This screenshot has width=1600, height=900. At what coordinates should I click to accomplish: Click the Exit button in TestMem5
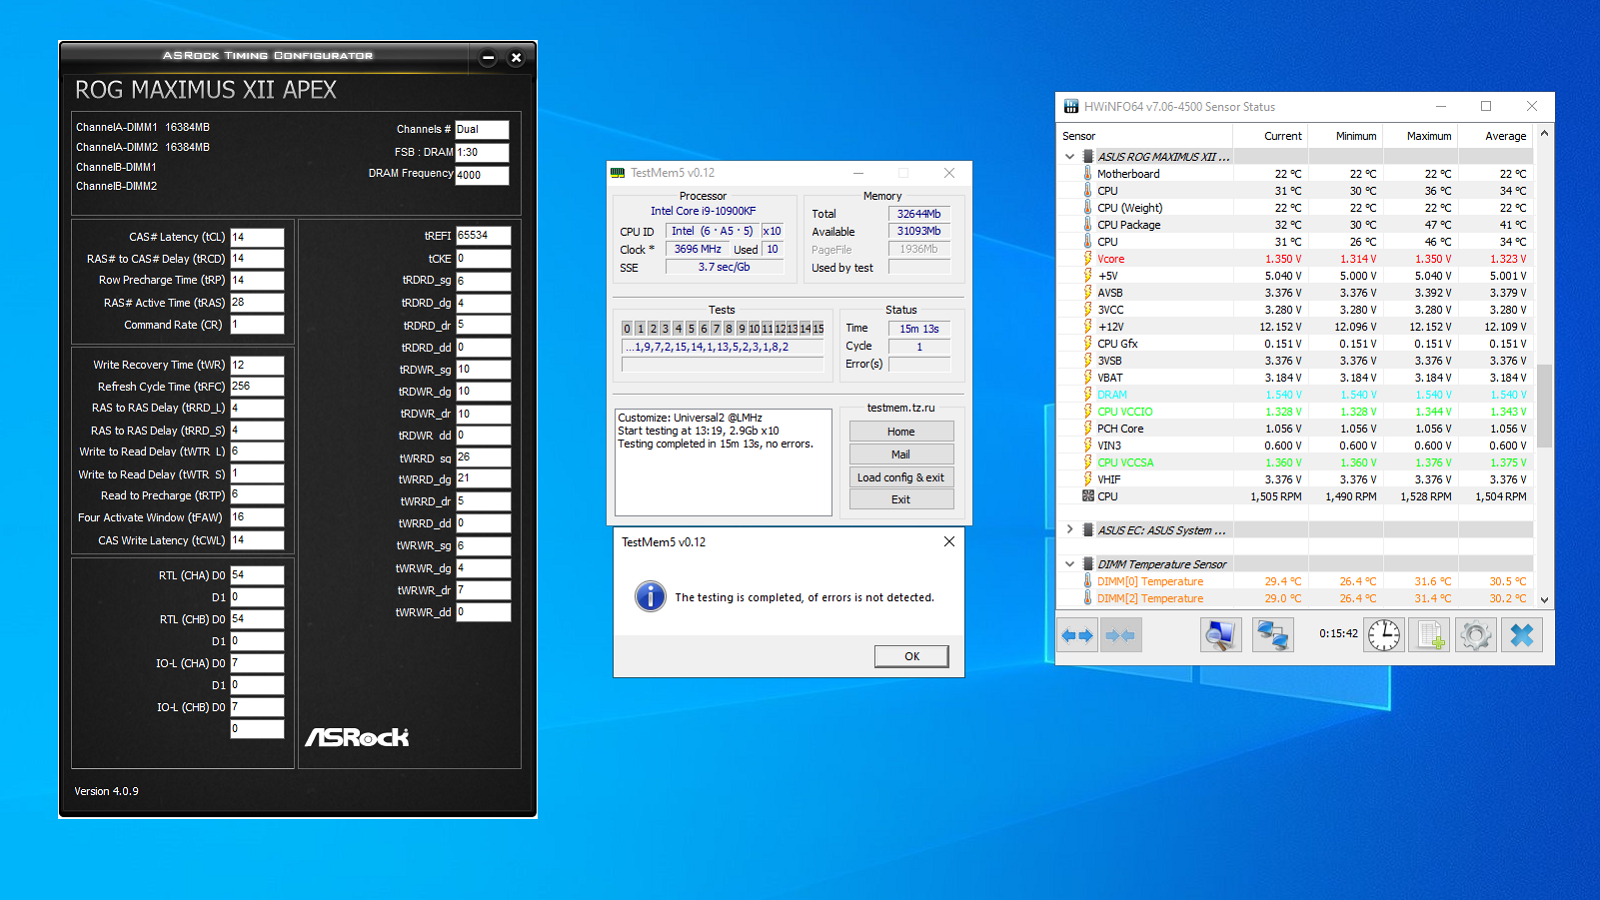tap(901, 500)
